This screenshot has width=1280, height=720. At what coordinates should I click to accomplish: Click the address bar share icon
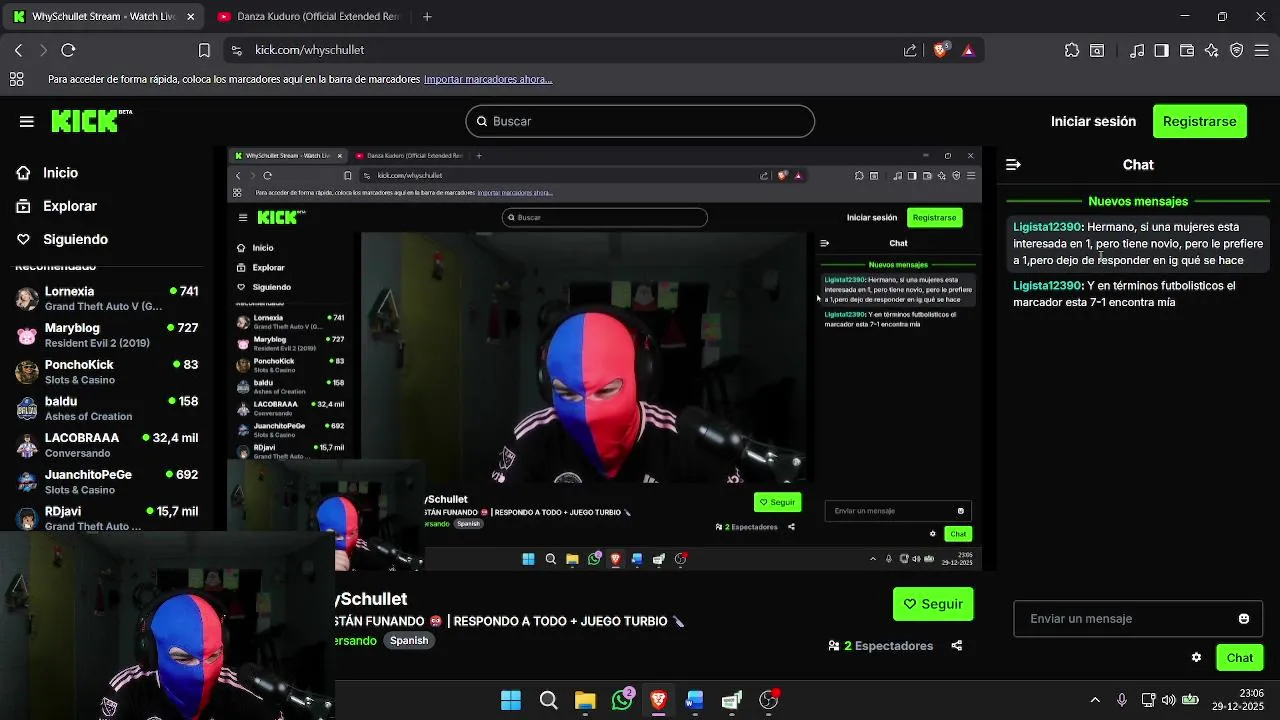coord(910,50)
